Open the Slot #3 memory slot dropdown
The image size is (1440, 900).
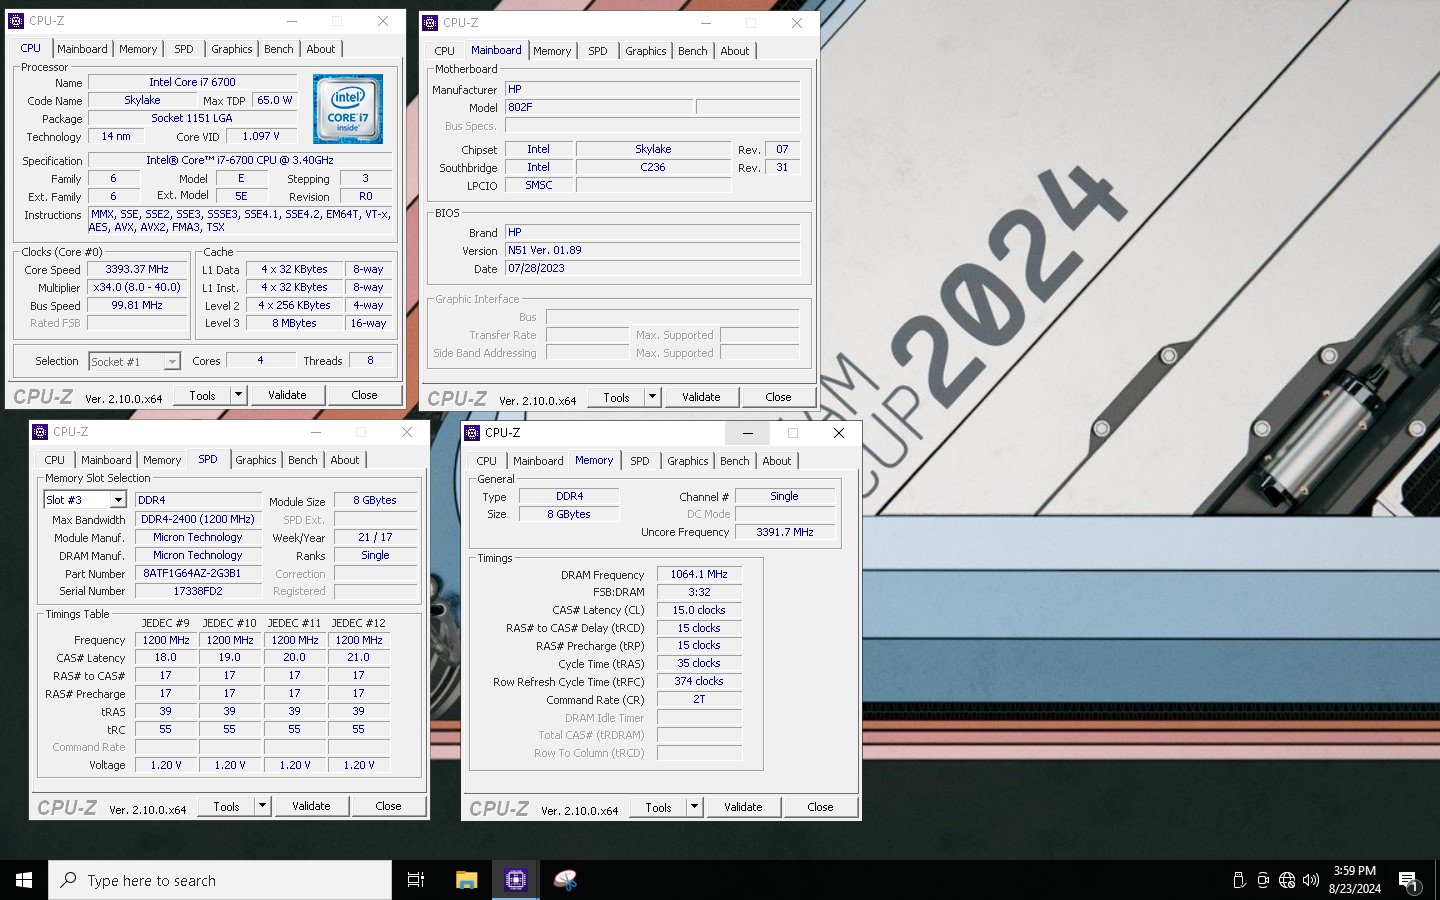[118, 500]
